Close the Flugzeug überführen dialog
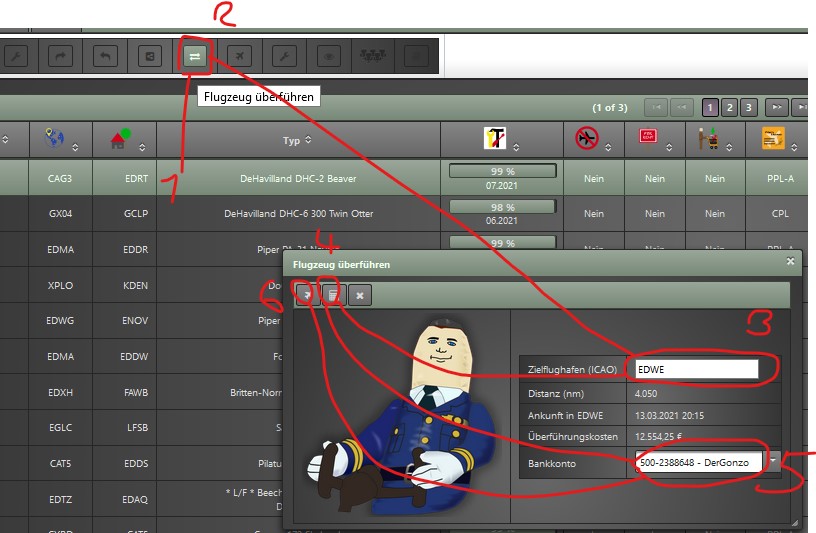The height and width of the screenshot is (533, 816). click(x=790, y=262)
